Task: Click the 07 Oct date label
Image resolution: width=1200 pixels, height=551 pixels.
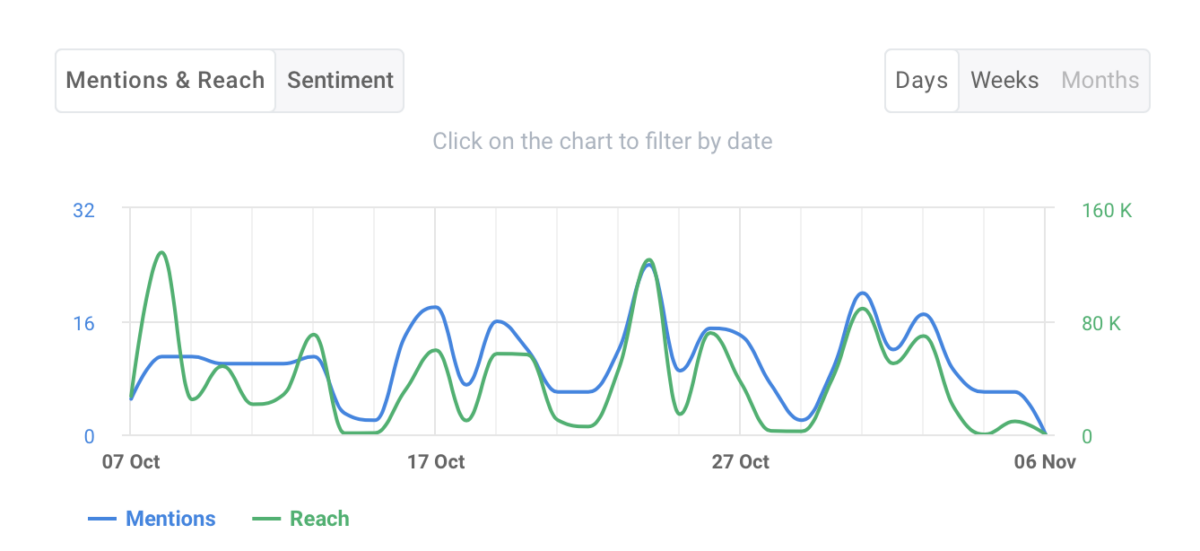Action: coord(131,462)
